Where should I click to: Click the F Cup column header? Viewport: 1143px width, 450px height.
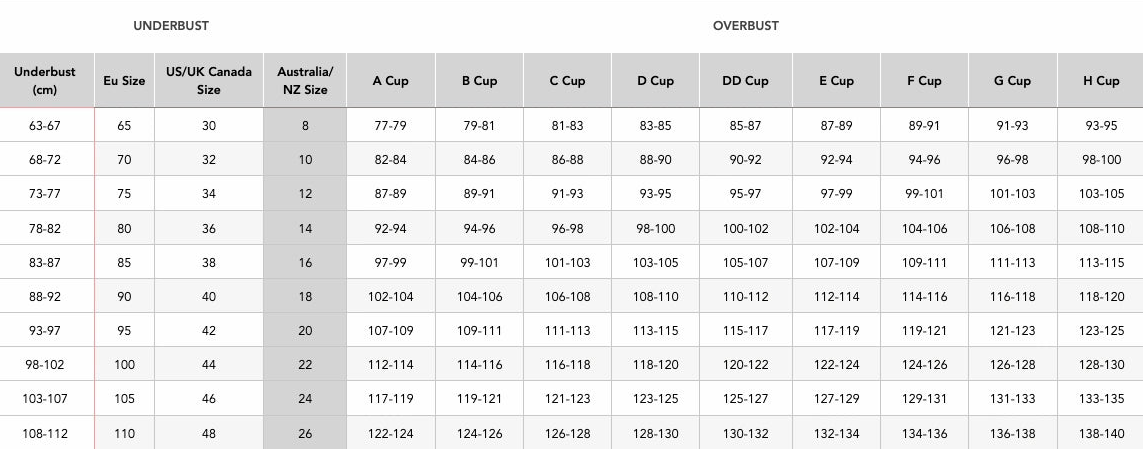[923, 81]
